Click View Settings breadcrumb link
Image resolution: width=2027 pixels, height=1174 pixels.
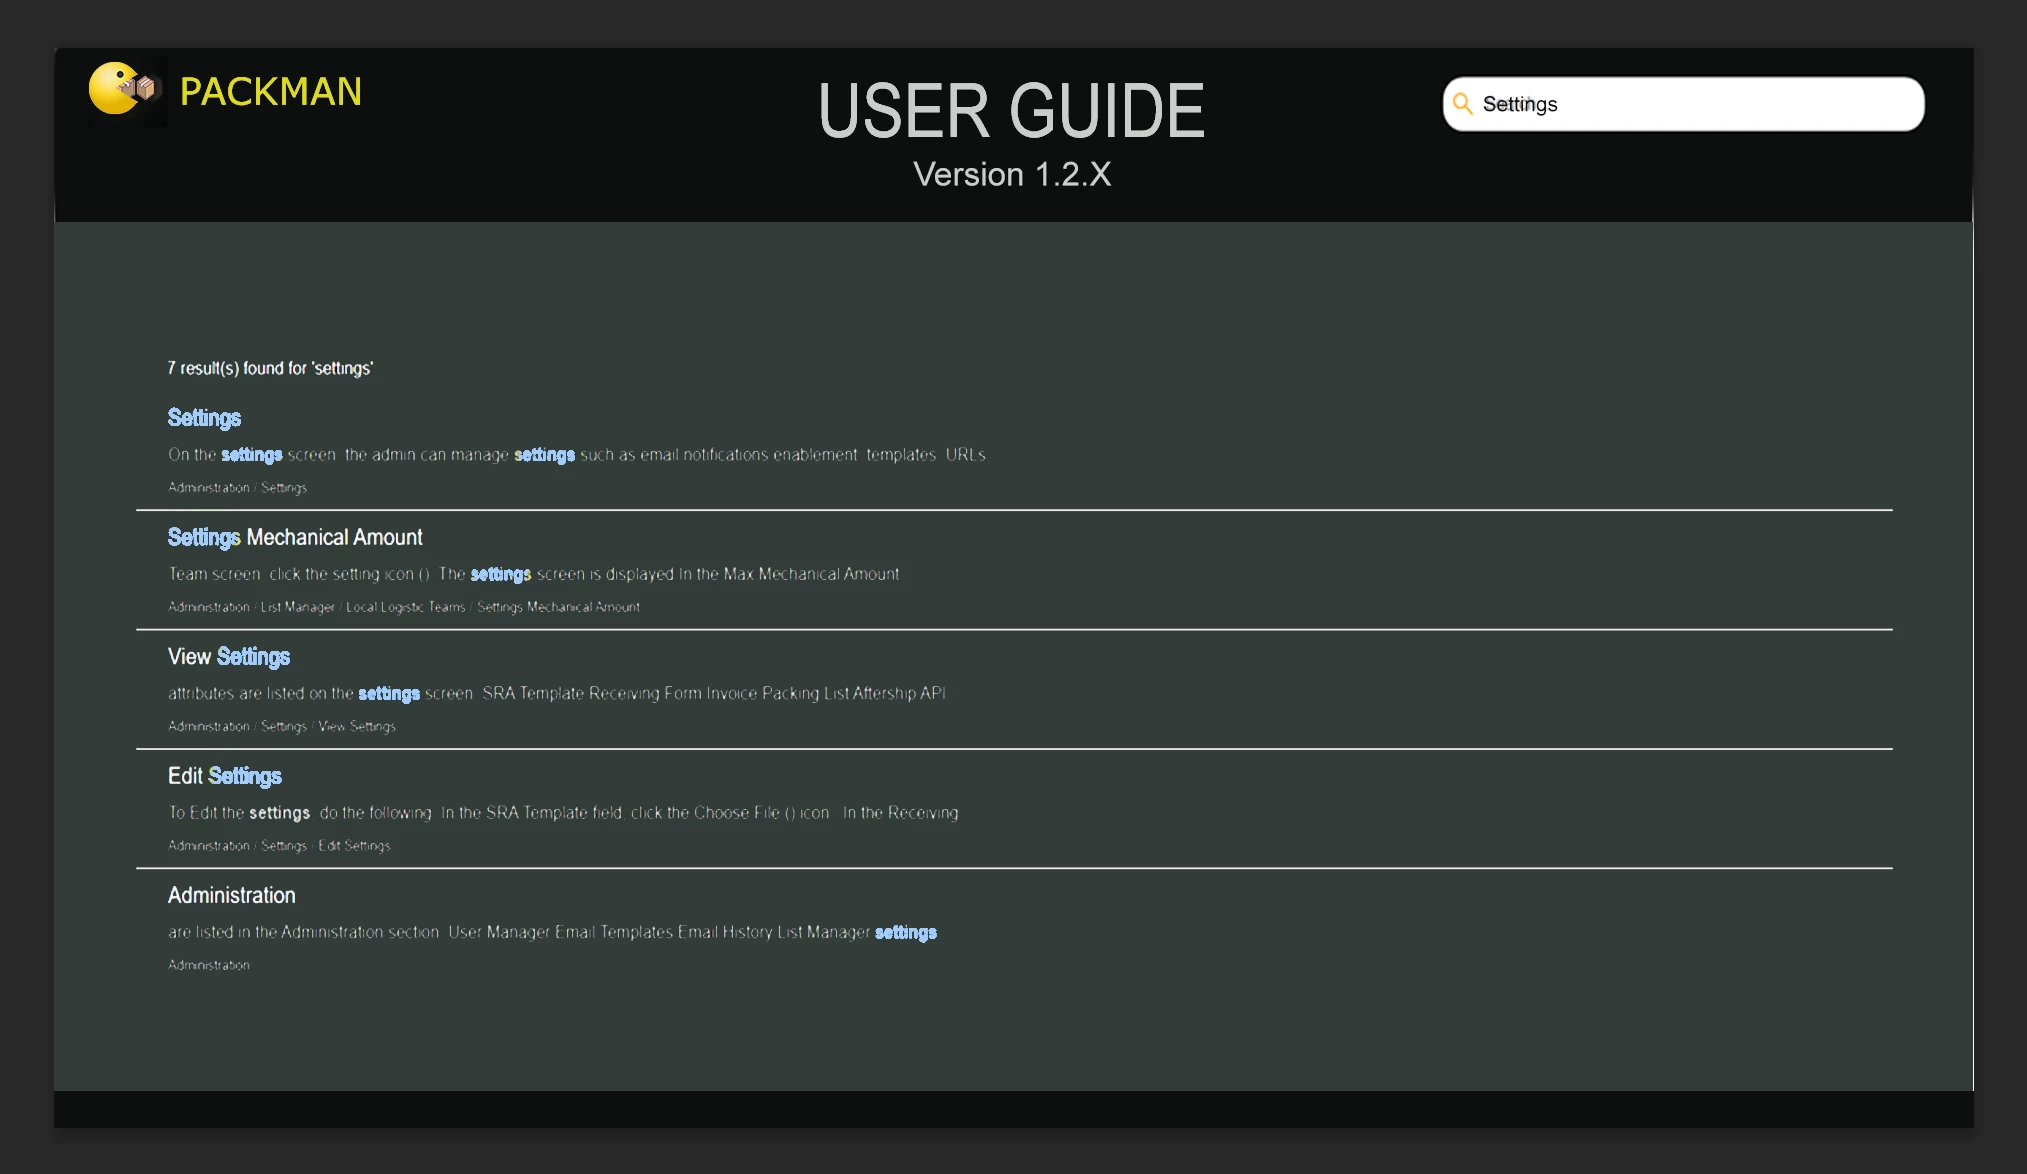(x=357, y=727)
